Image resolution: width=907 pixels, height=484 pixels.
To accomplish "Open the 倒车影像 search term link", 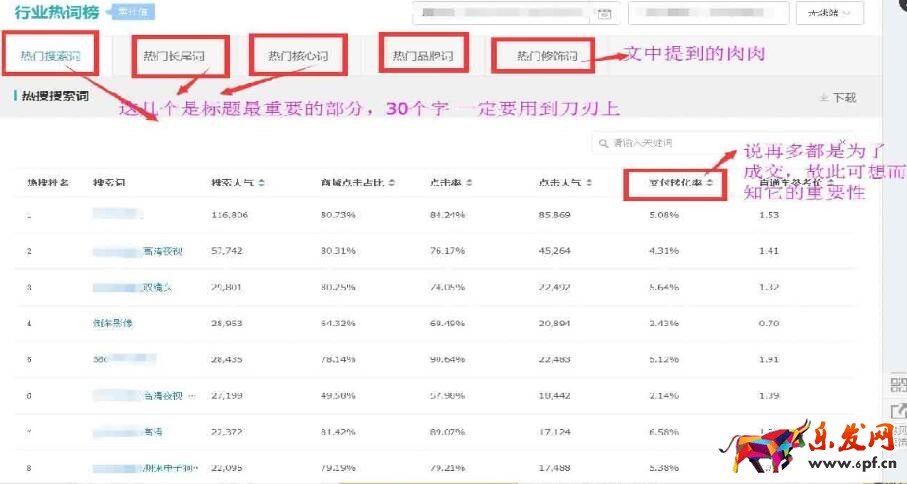I will pos(110,324).
